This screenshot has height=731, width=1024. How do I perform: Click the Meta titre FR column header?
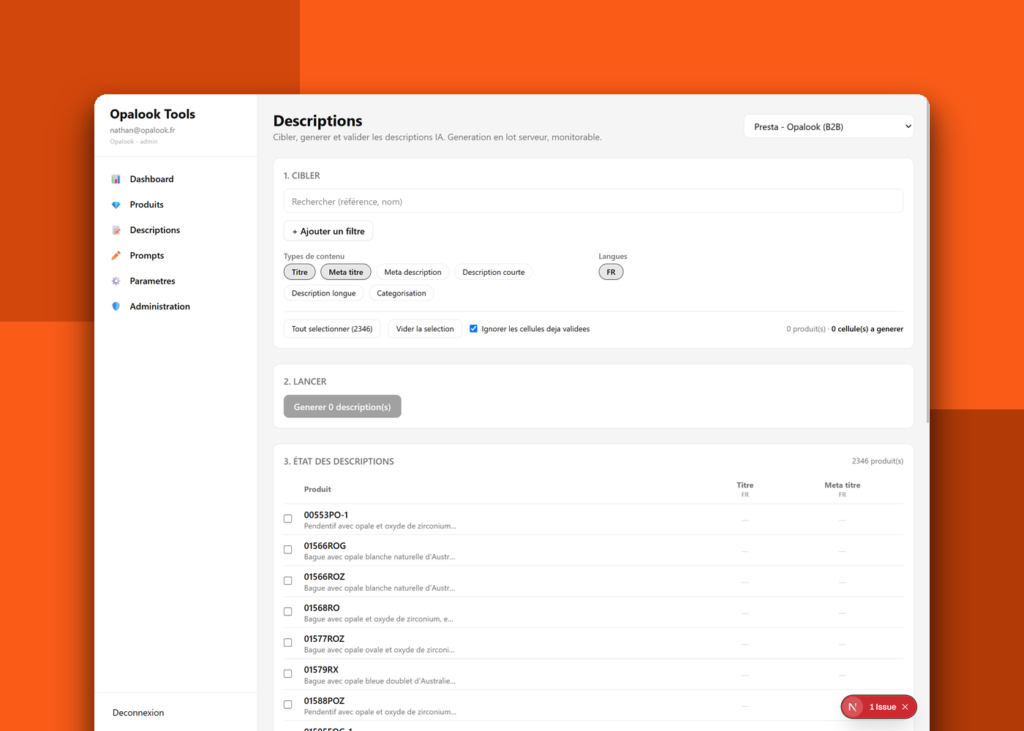click(842, 489)
